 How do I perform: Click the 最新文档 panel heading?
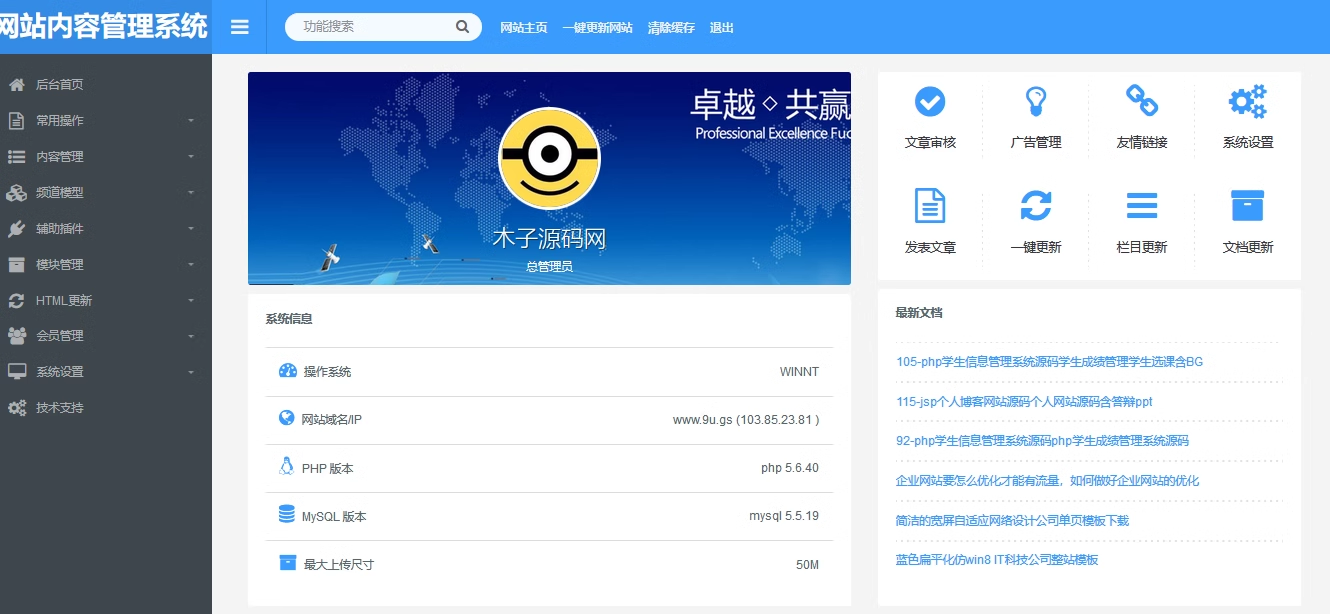(919, 313)
